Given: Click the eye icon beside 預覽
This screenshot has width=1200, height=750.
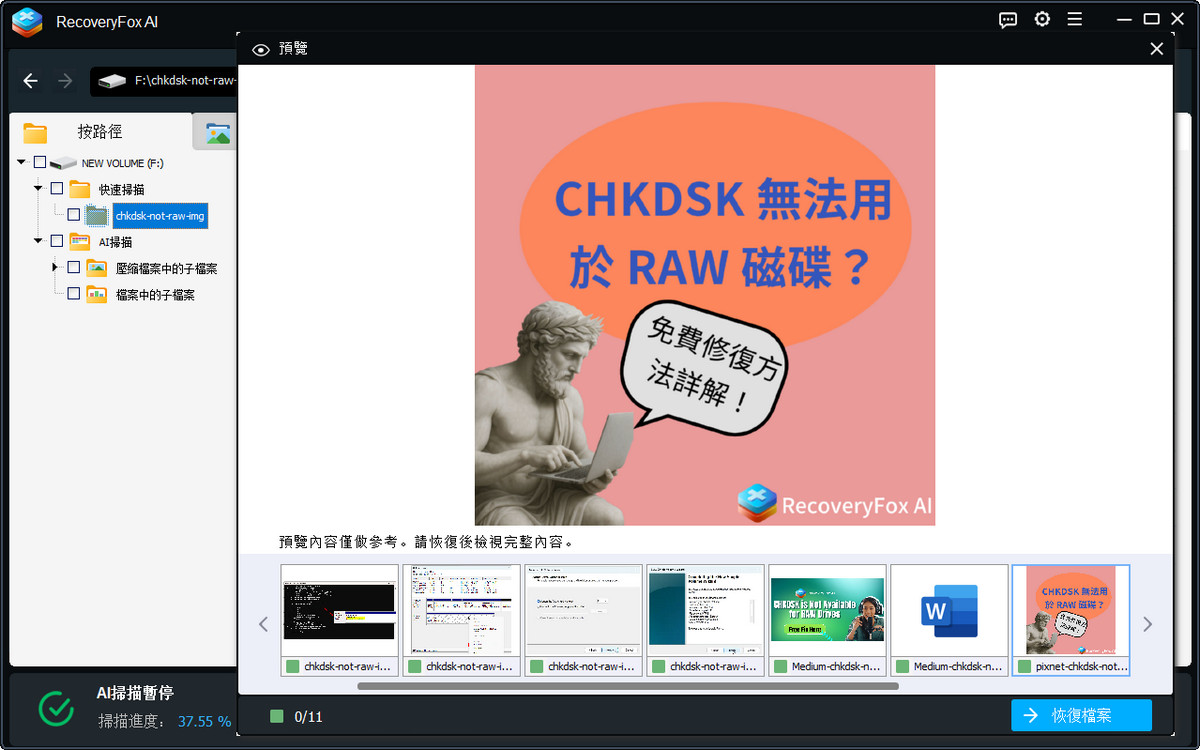Looking at the screenshot, I should point(261,49).
